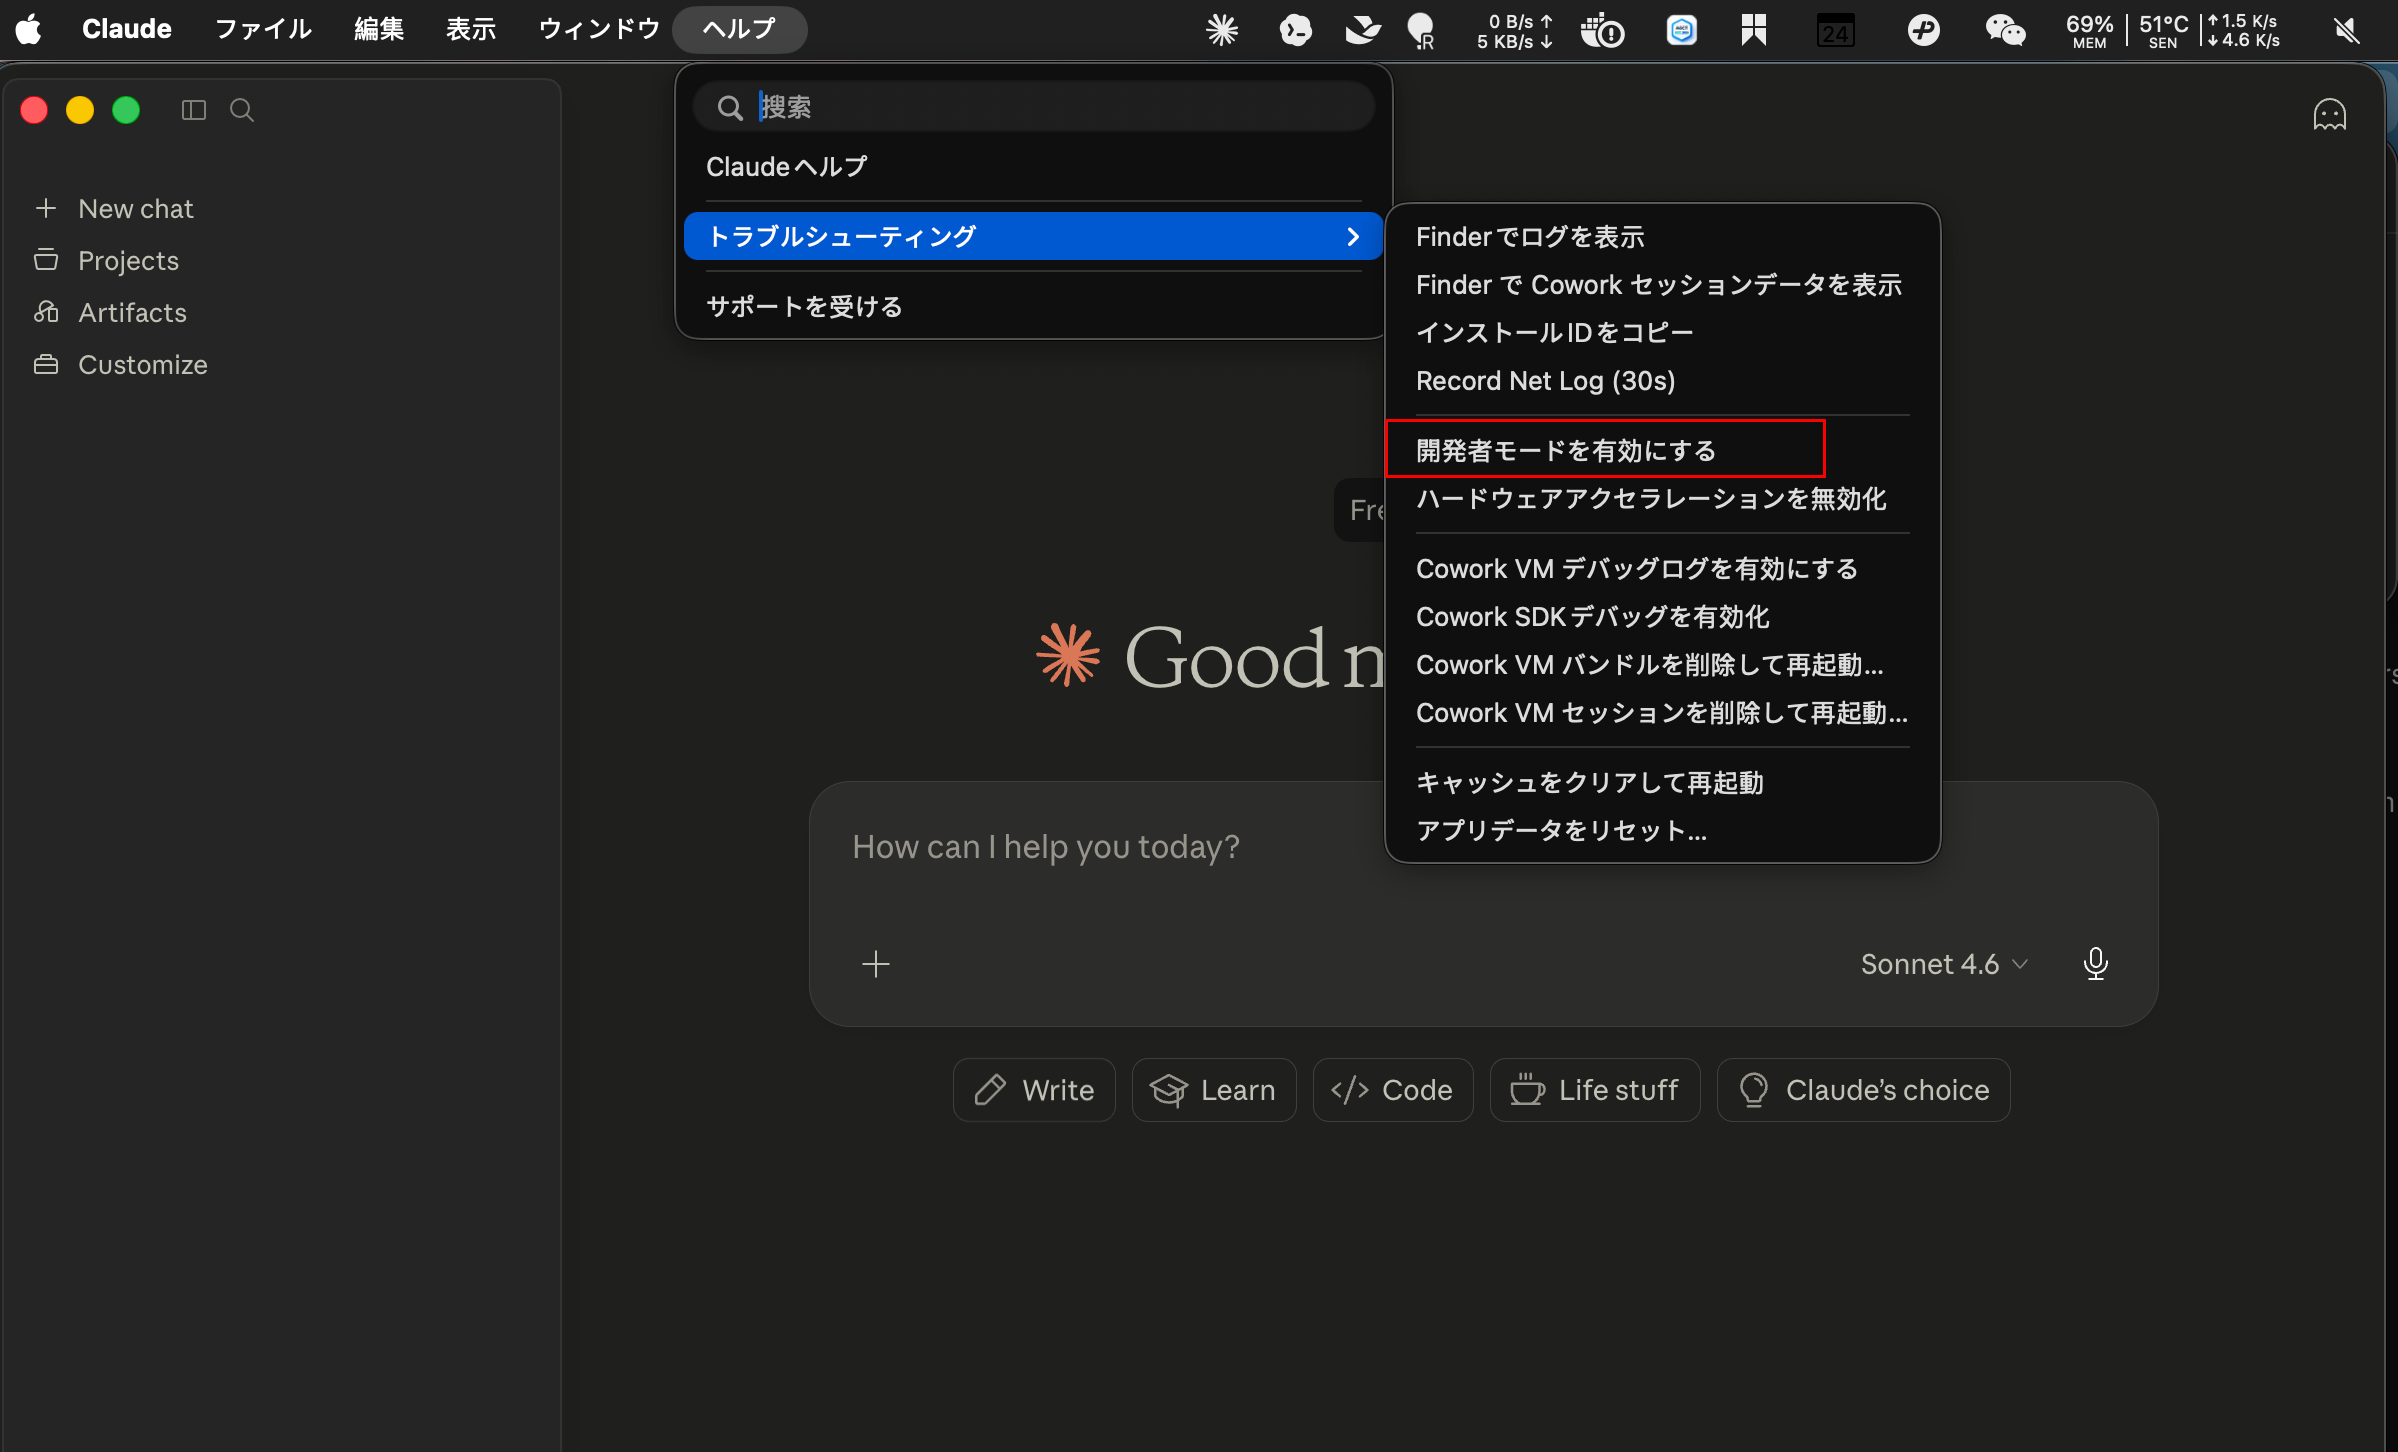The image size is (2398, 1452).
Task: Choose インストールIDをコピー
Action: [x=1662, y=332]
